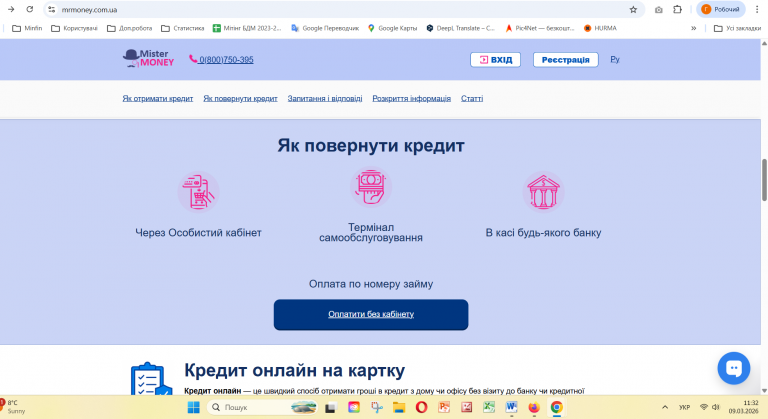
Task: Open Firefox from taskbar
Action: point(534,407)
